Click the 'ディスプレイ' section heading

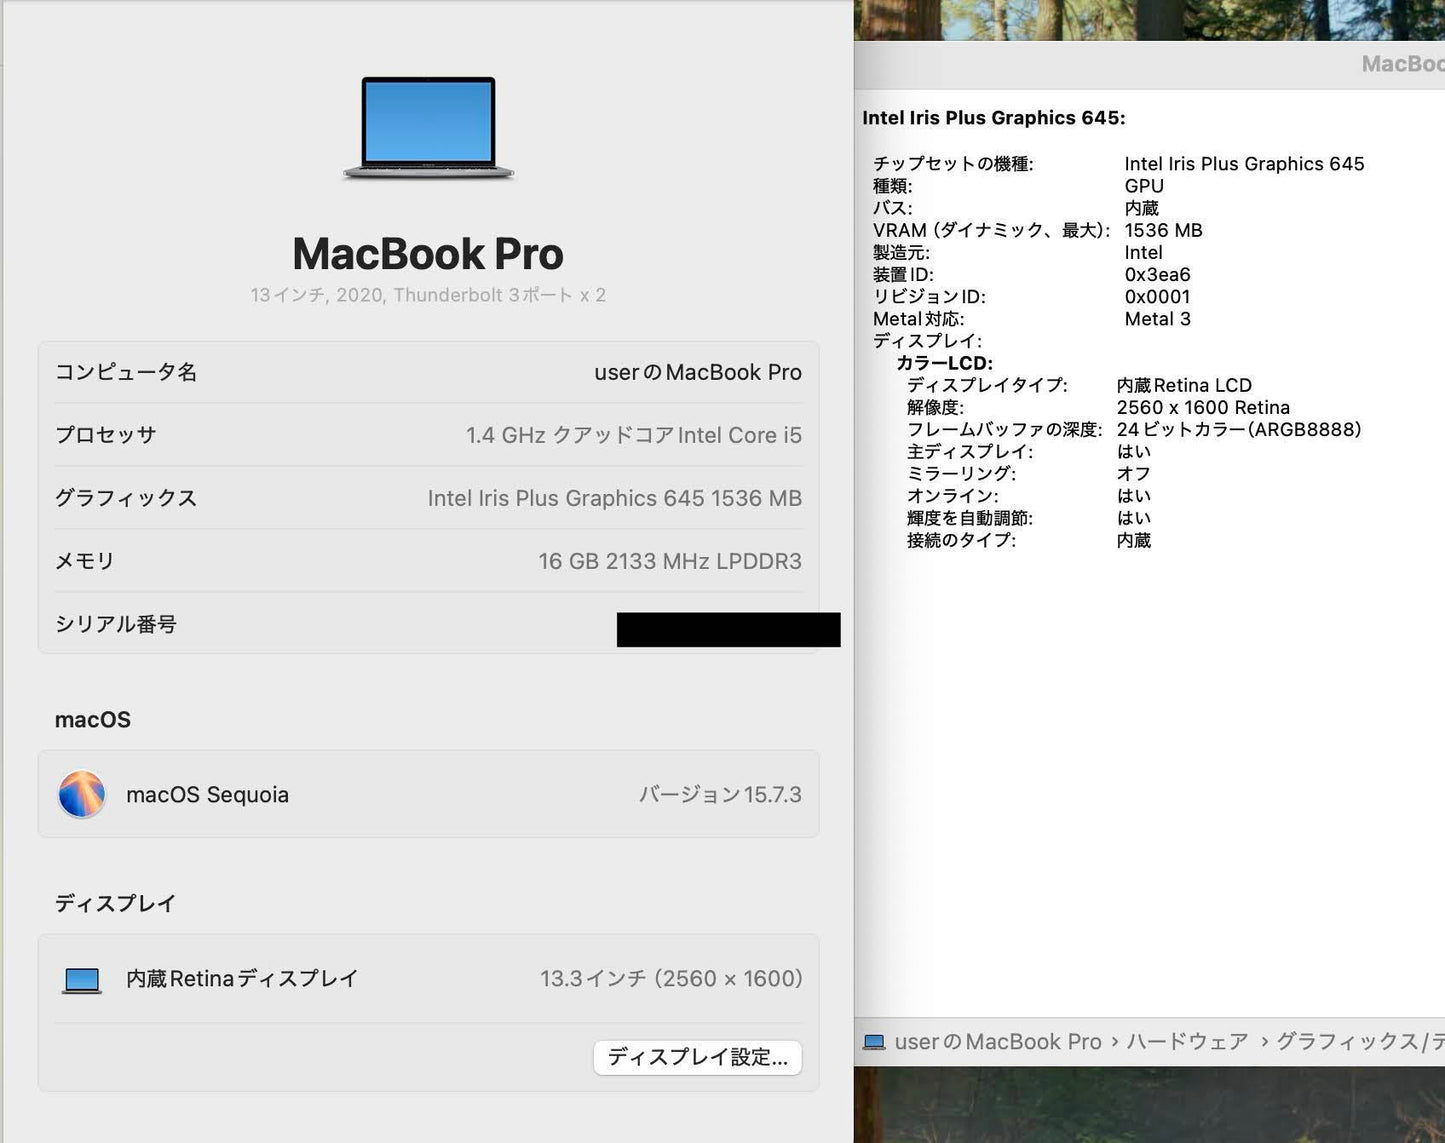click(116, 904)
